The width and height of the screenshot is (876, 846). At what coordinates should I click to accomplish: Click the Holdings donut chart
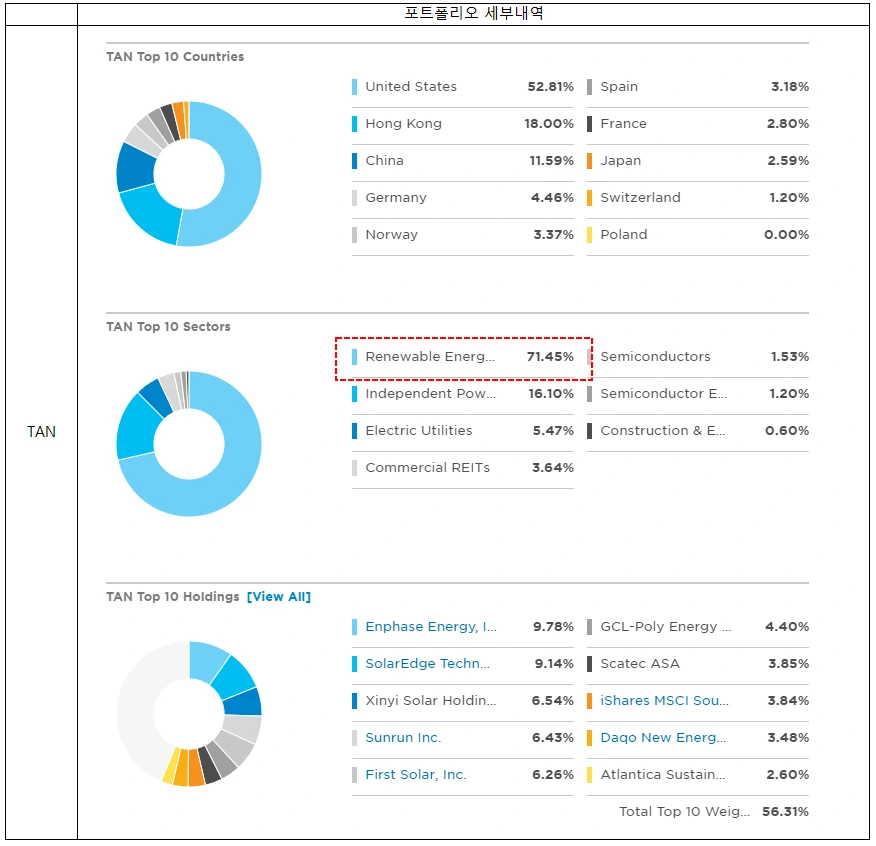[x=189, y=714]
